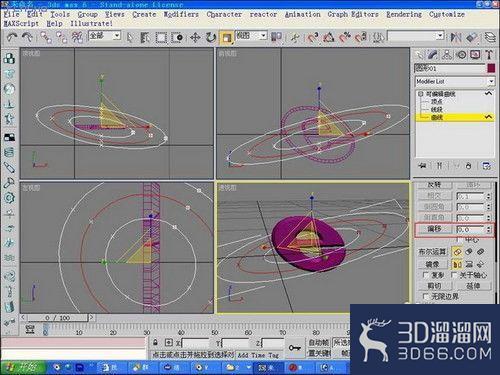
Task: Toggle the Spinner Snap icon
Action: click(x=360, y=37)
